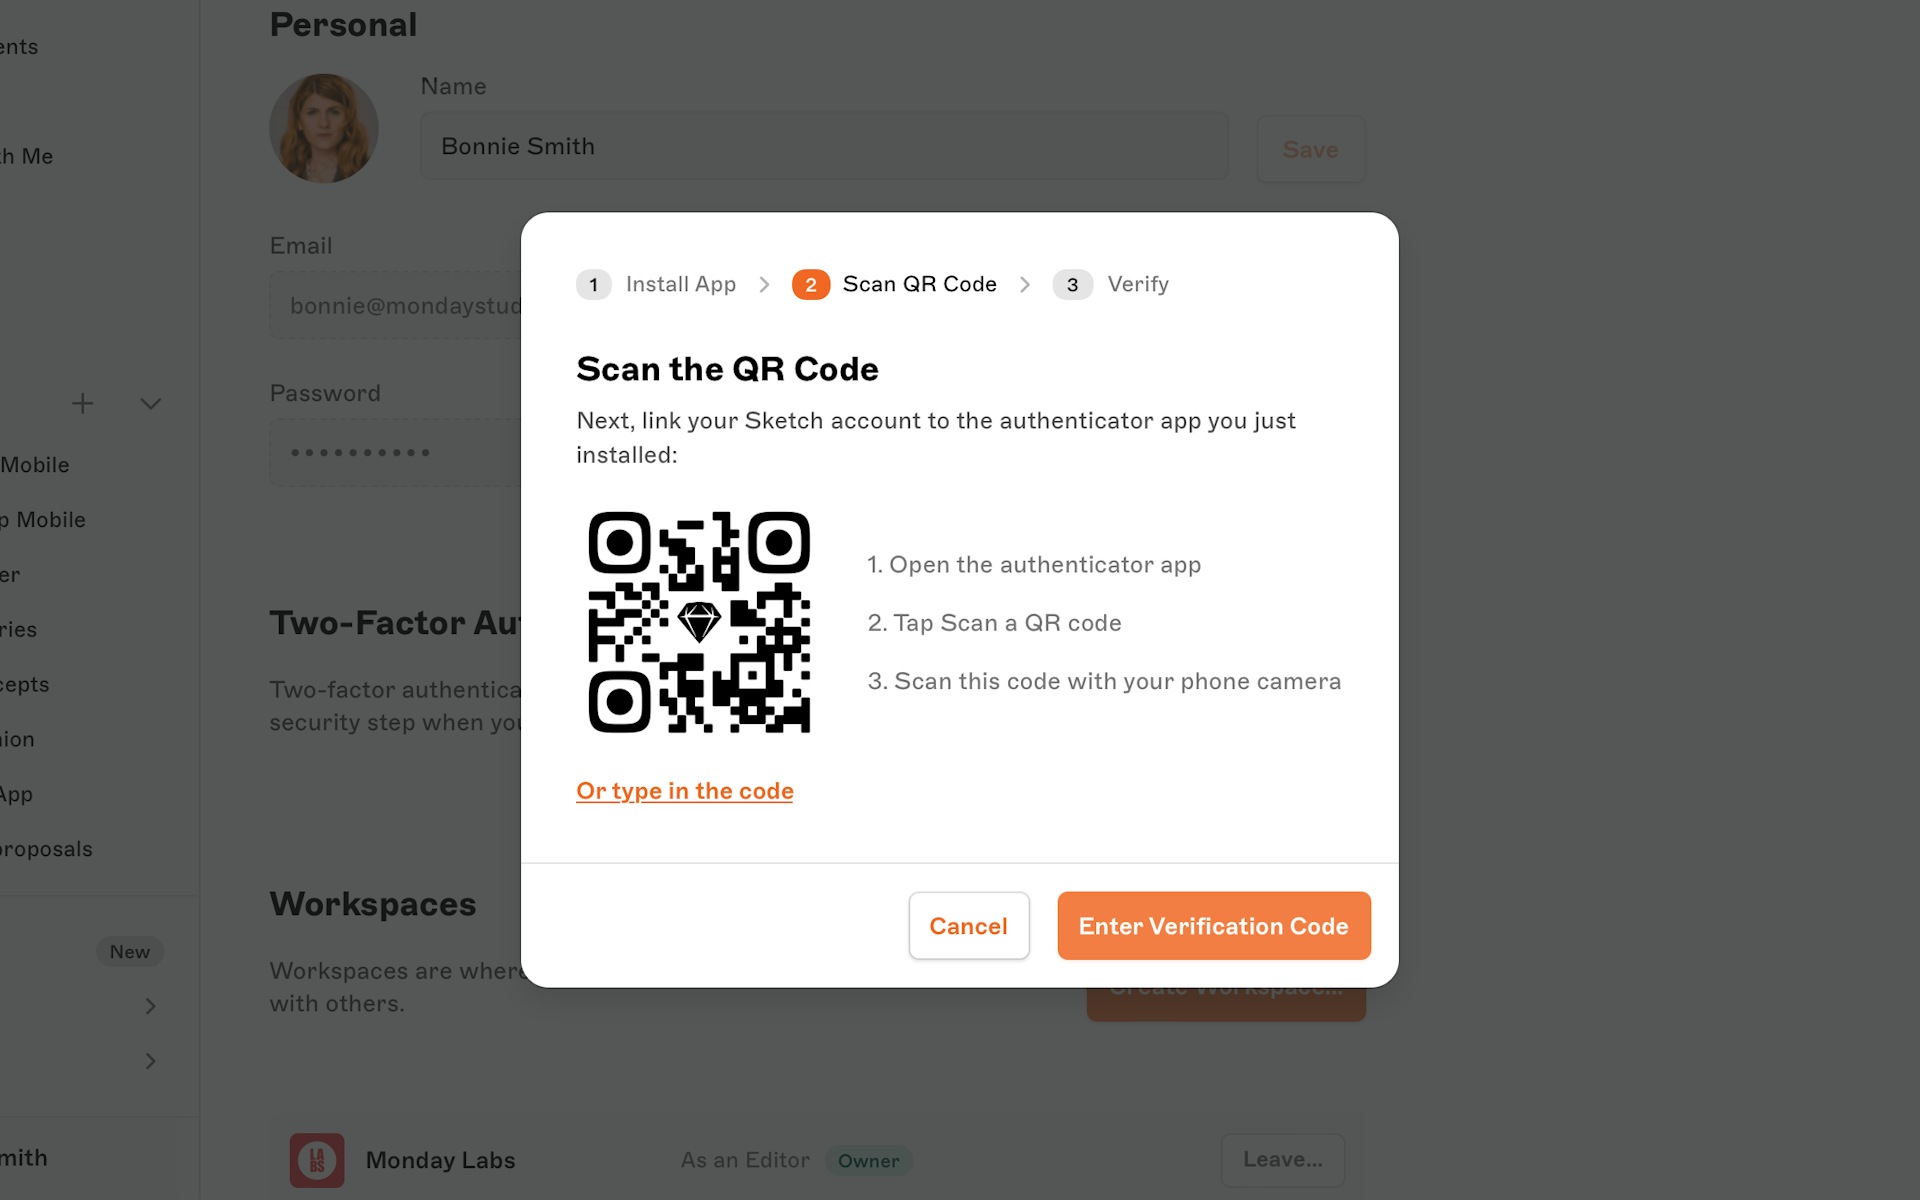Click step 1 Install App indicator
This screenshot has height=1200, width=1920.
tap(593, 285)
